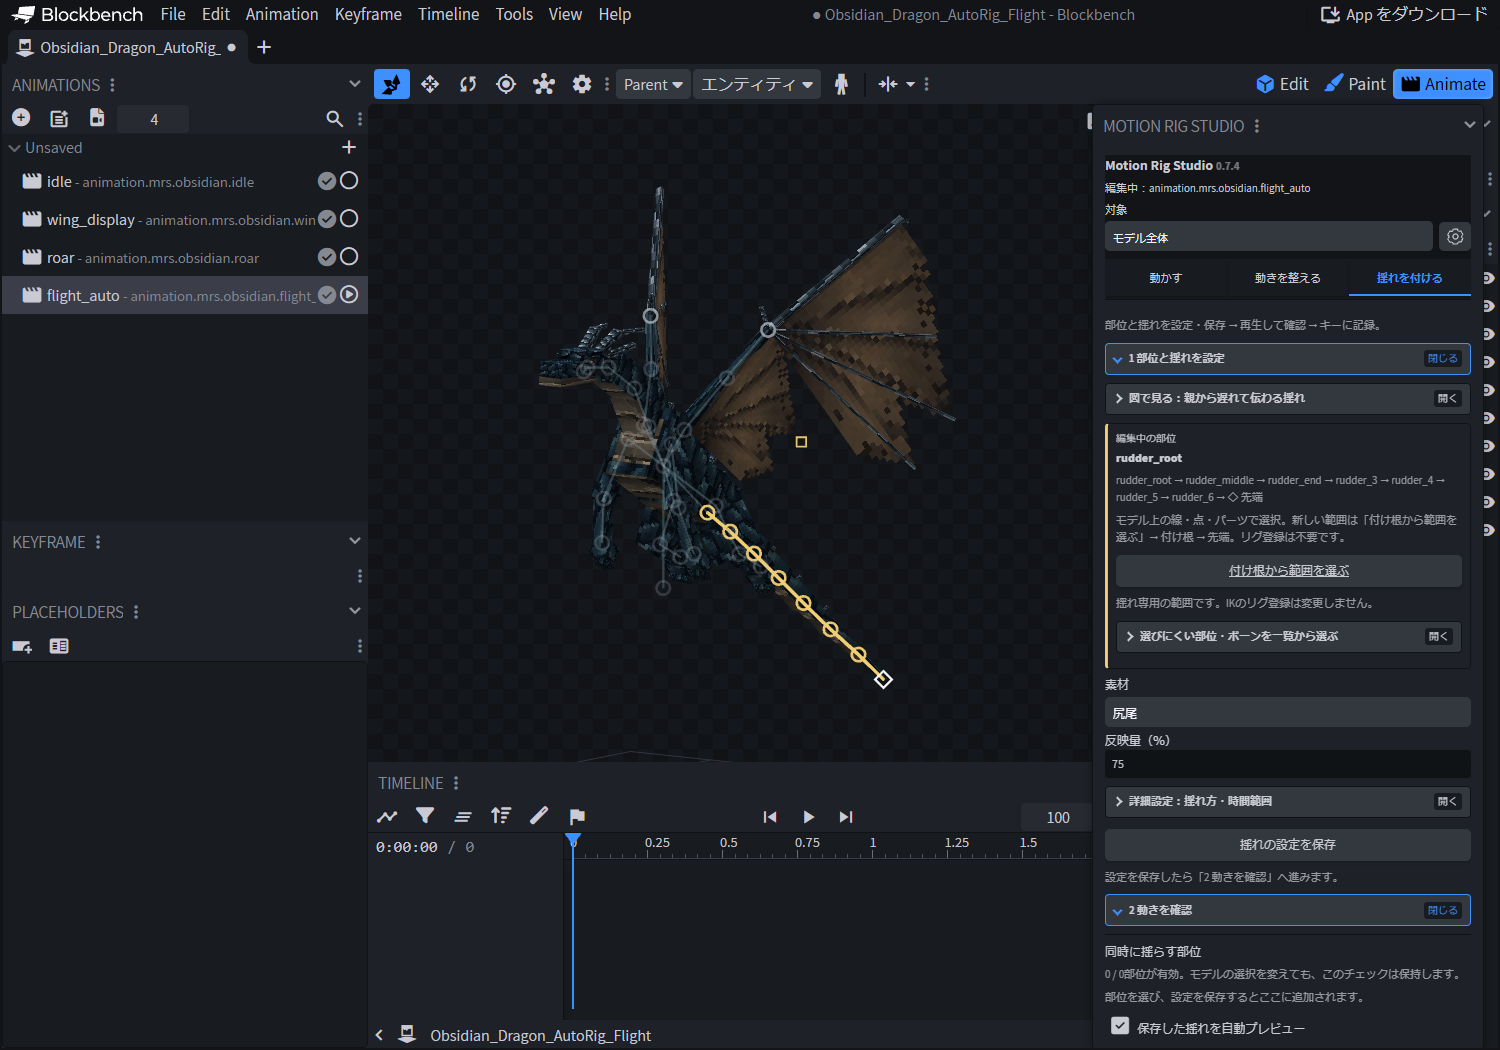Toggle auto preview saved sway checkbox

[1120, 1026]
